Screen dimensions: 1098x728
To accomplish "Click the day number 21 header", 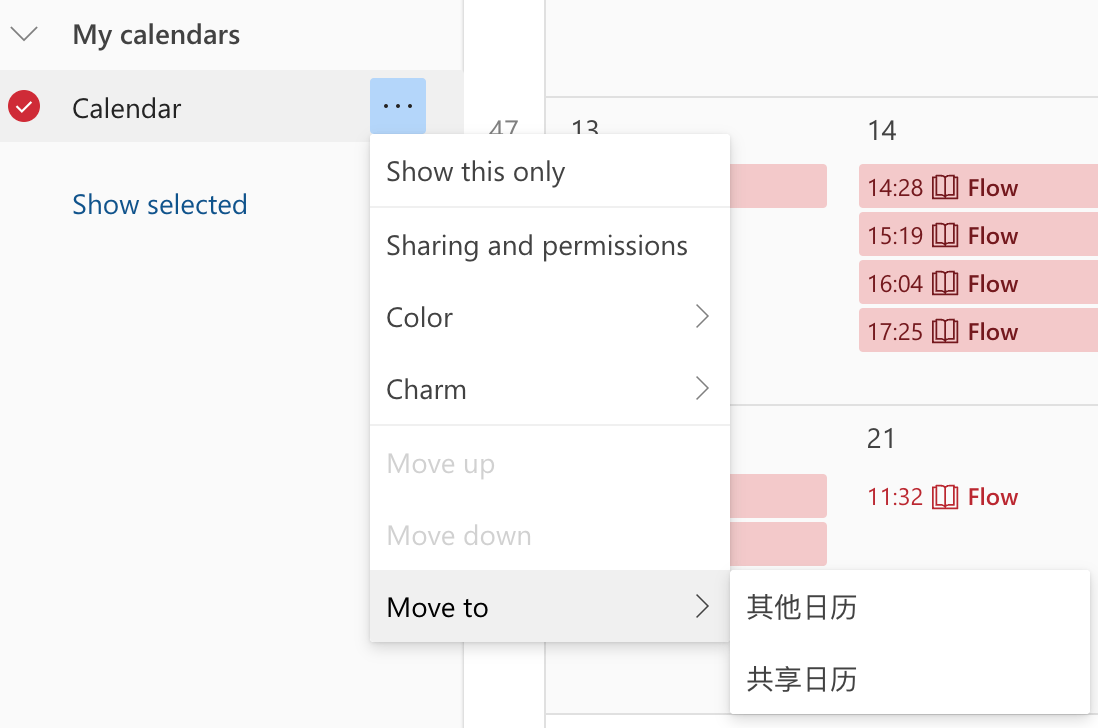I will (x=881, y=438).
